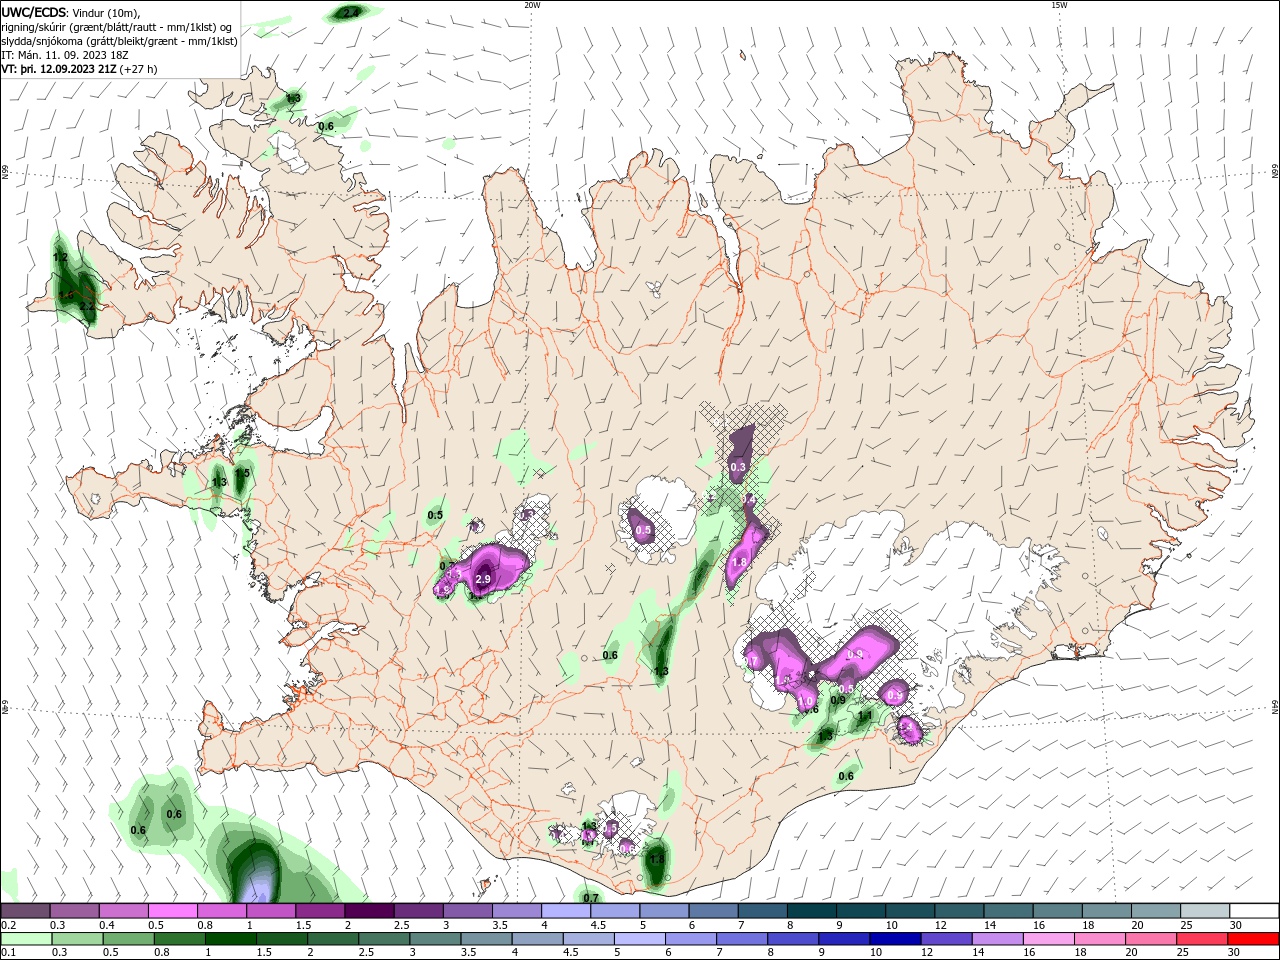Pick the pale grey snow swatch between 25 and 30
Image resolution: width=1280 pixels, height=960 pixels.
[x=1206, y=911]
